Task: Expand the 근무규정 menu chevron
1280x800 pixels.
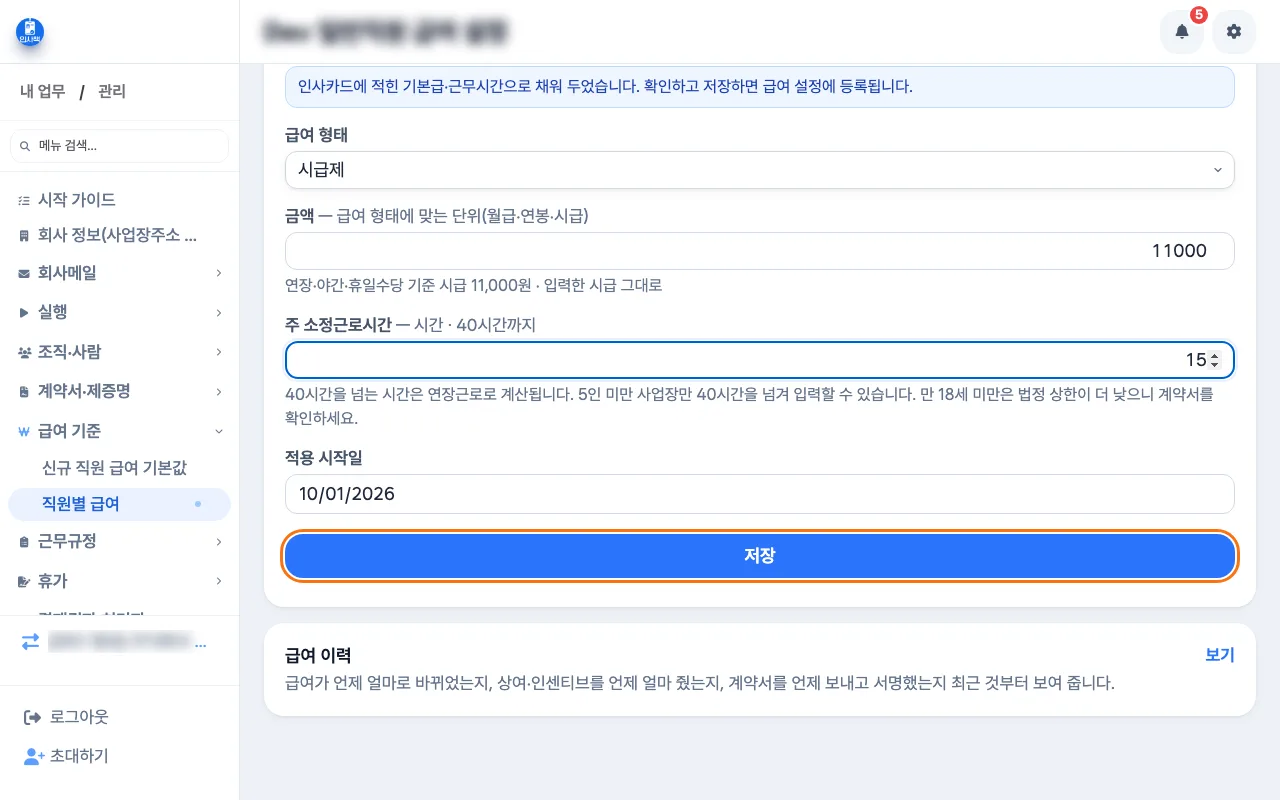Action: tap(219, 542)
